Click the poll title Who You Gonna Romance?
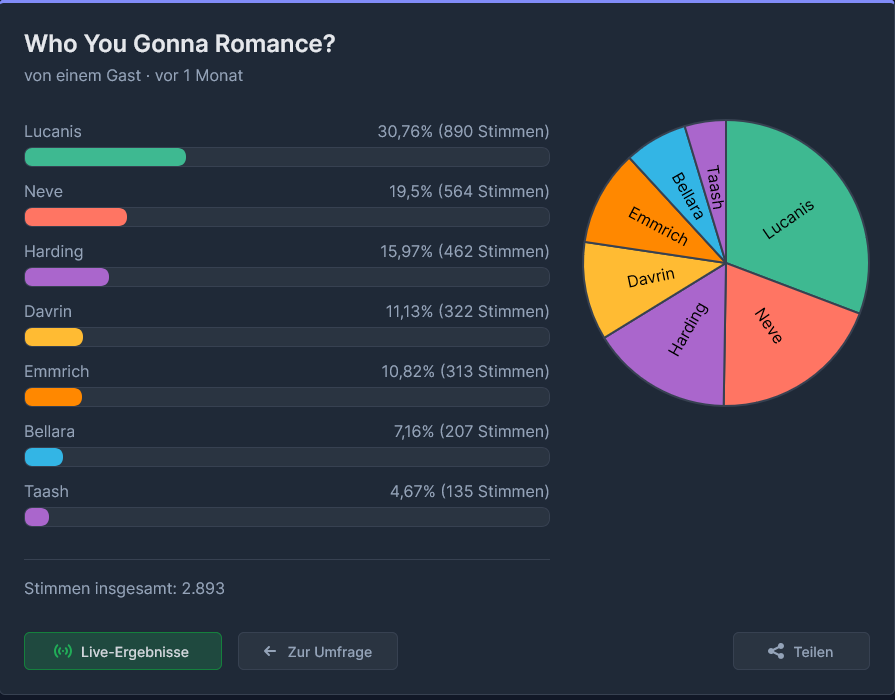This screenshot has height=700, width=895. (x=180, y=44)
